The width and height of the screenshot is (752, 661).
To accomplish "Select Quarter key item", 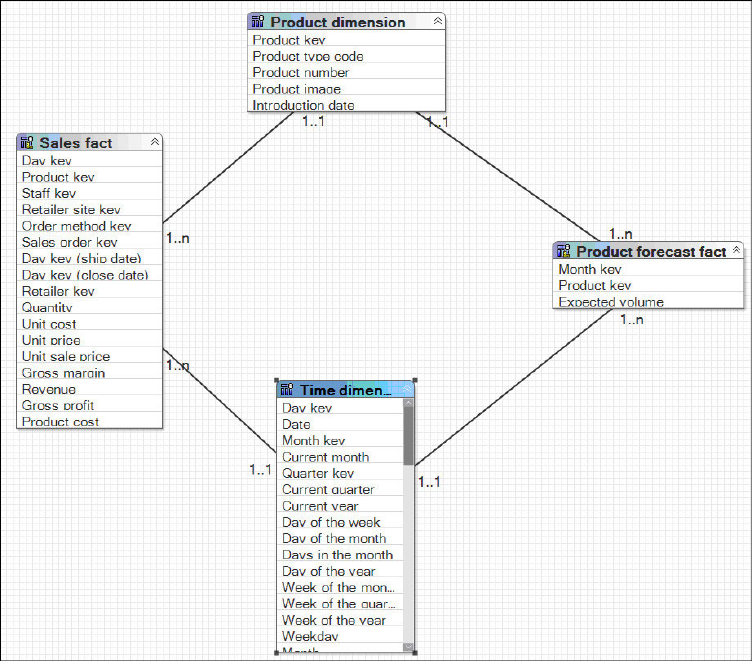I will (341, 473).
